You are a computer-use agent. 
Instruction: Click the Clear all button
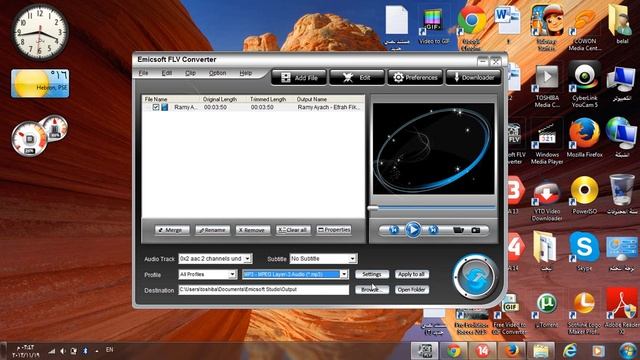[293, 230]
